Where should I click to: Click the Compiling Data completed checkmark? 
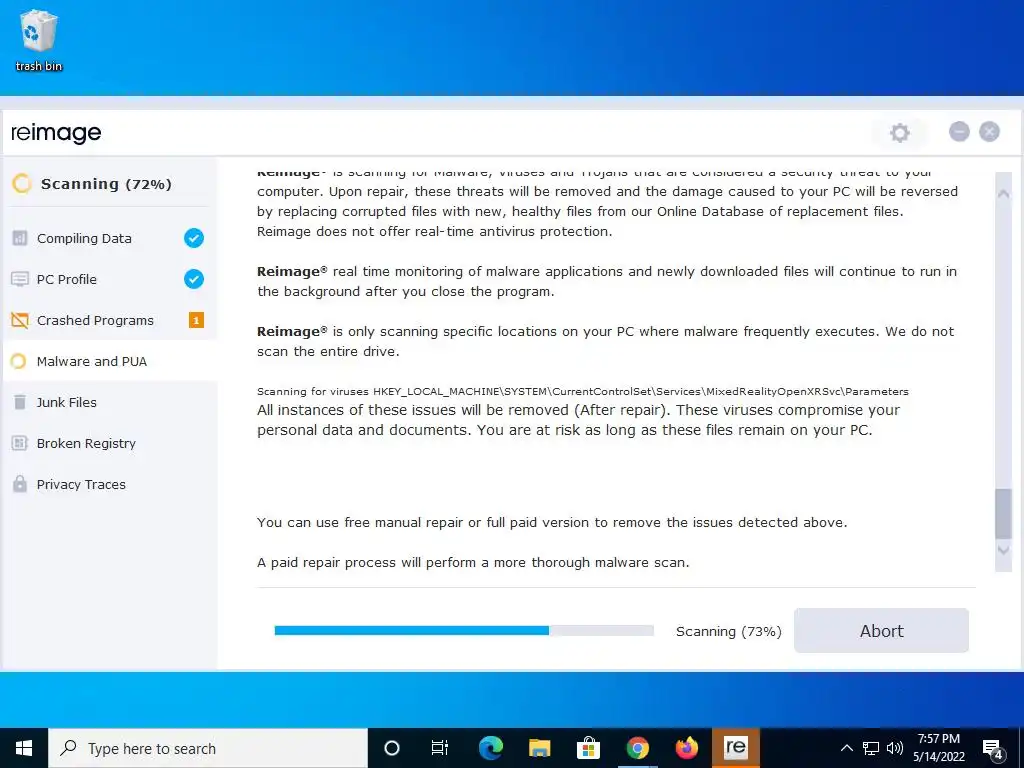click(x=193, y=238)
